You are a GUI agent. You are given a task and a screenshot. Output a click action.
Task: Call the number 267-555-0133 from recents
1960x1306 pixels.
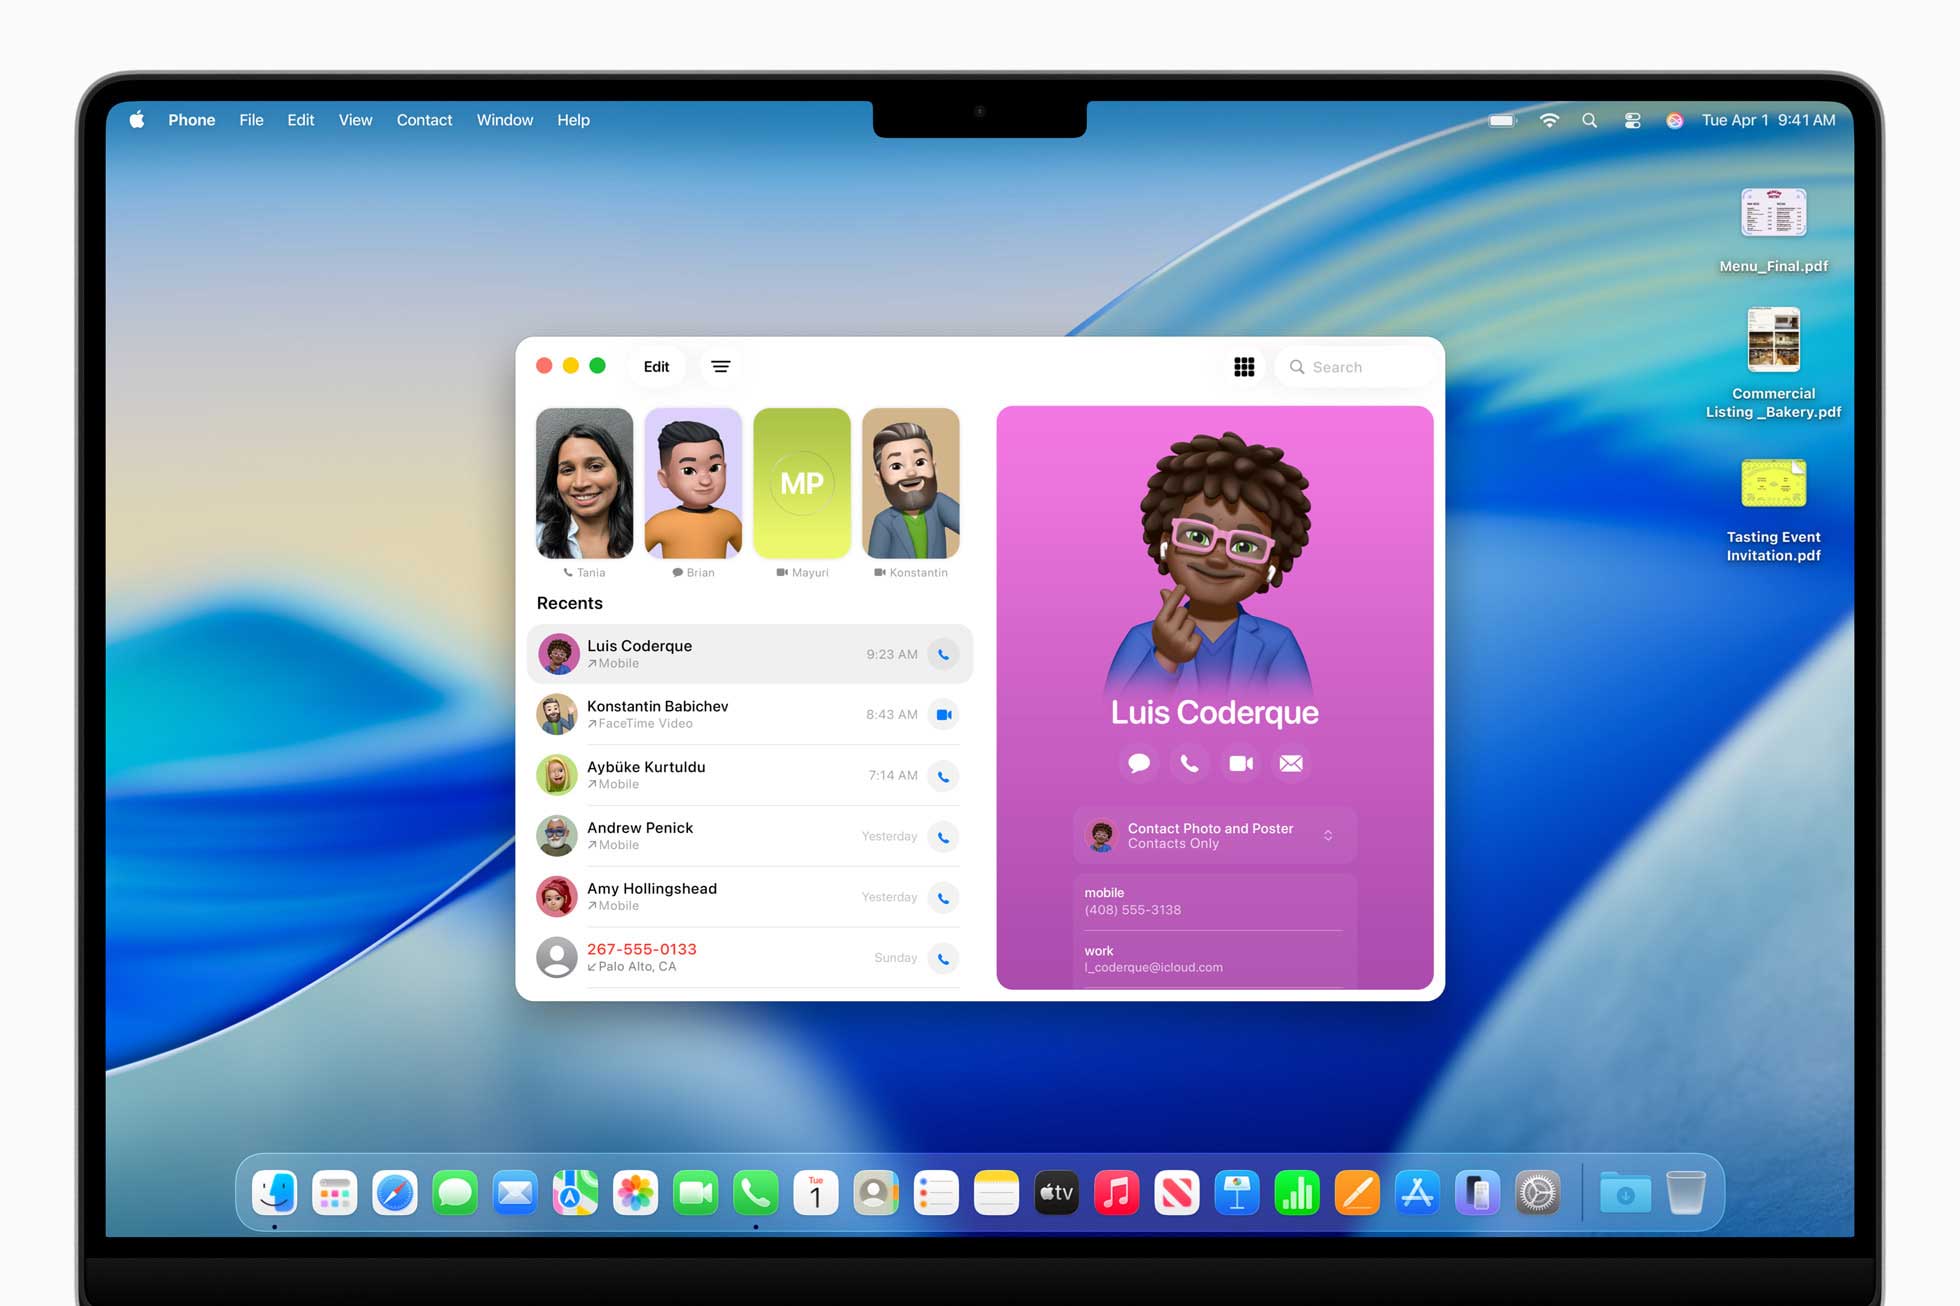pos(943,958)
